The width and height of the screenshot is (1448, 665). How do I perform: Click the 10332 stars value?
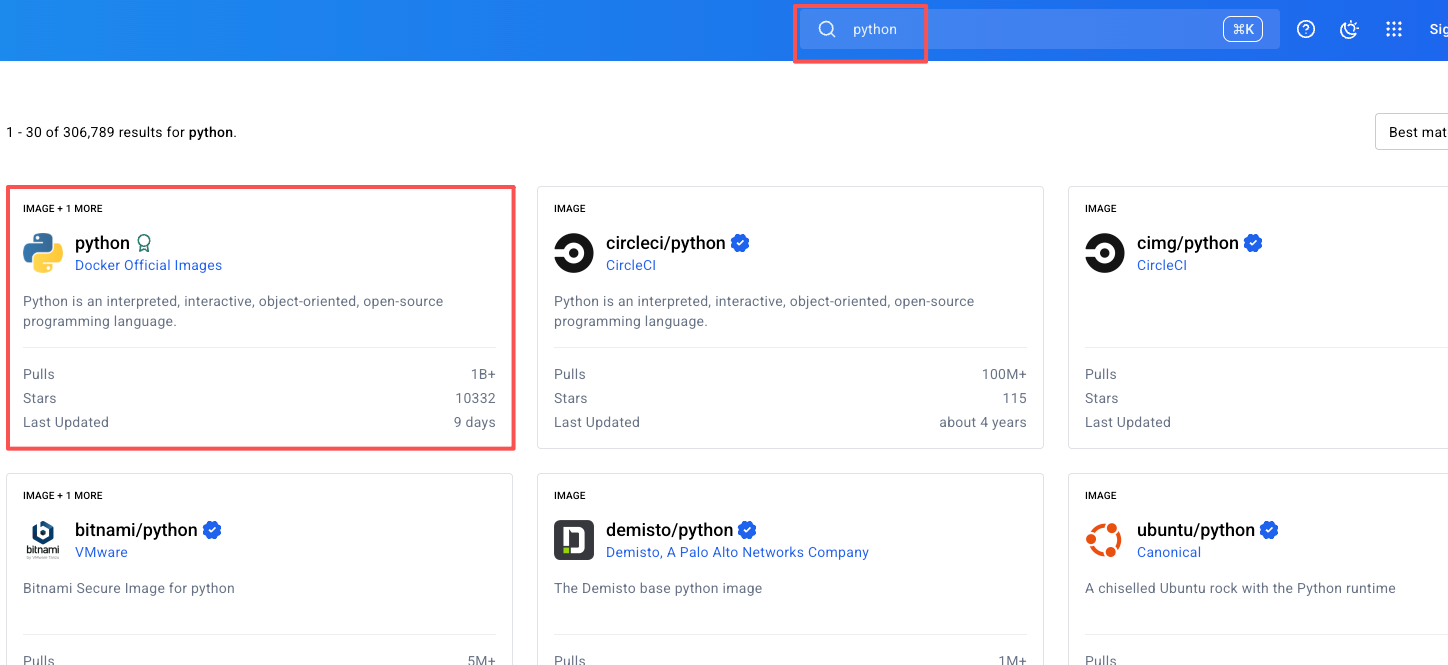[x=475, y=398]
